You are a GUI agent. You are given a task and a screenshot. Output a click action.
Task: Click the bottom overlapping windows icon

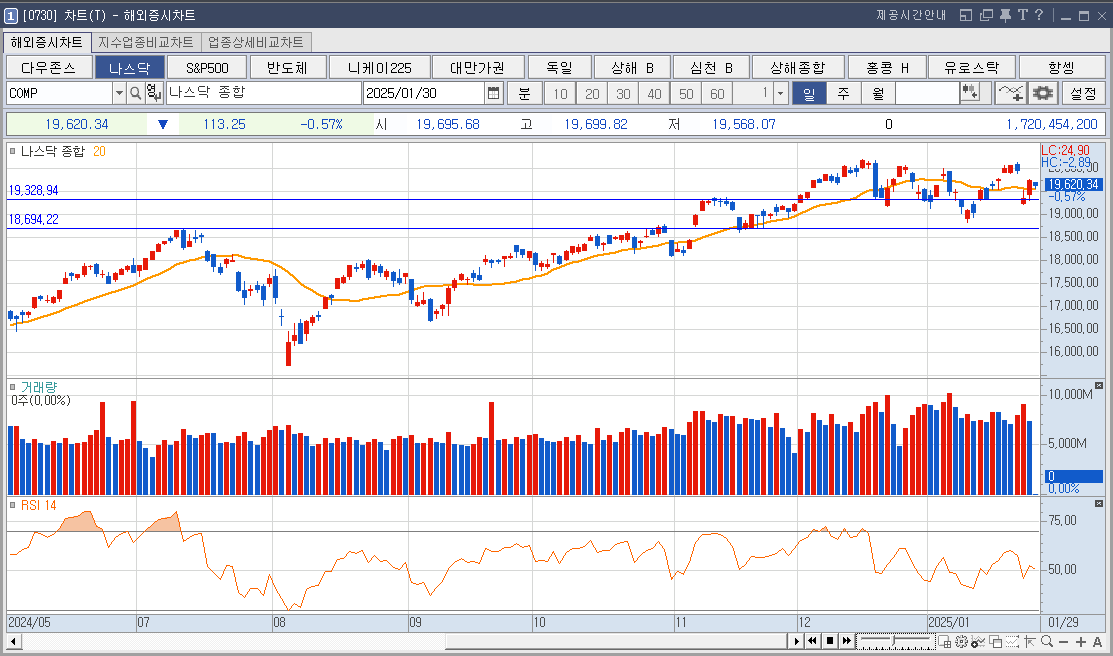tap(995, 642)
